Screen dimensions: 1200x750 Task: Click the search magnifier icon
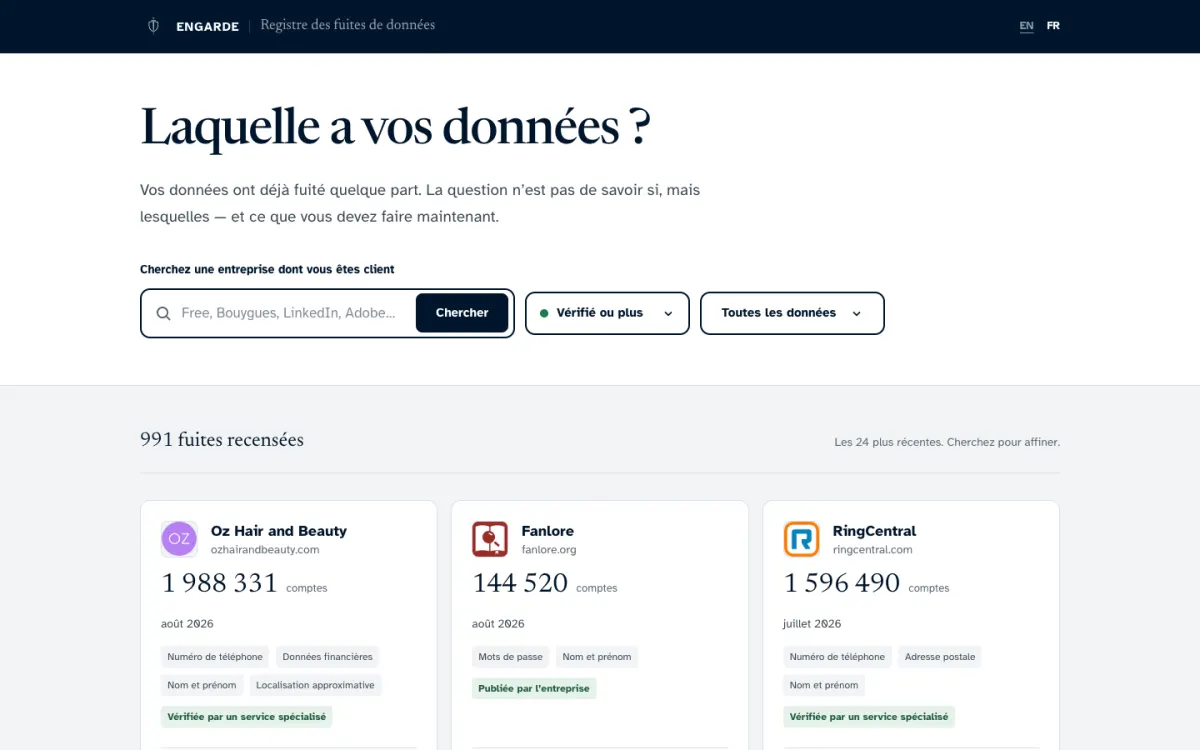[x=164, y=313]
